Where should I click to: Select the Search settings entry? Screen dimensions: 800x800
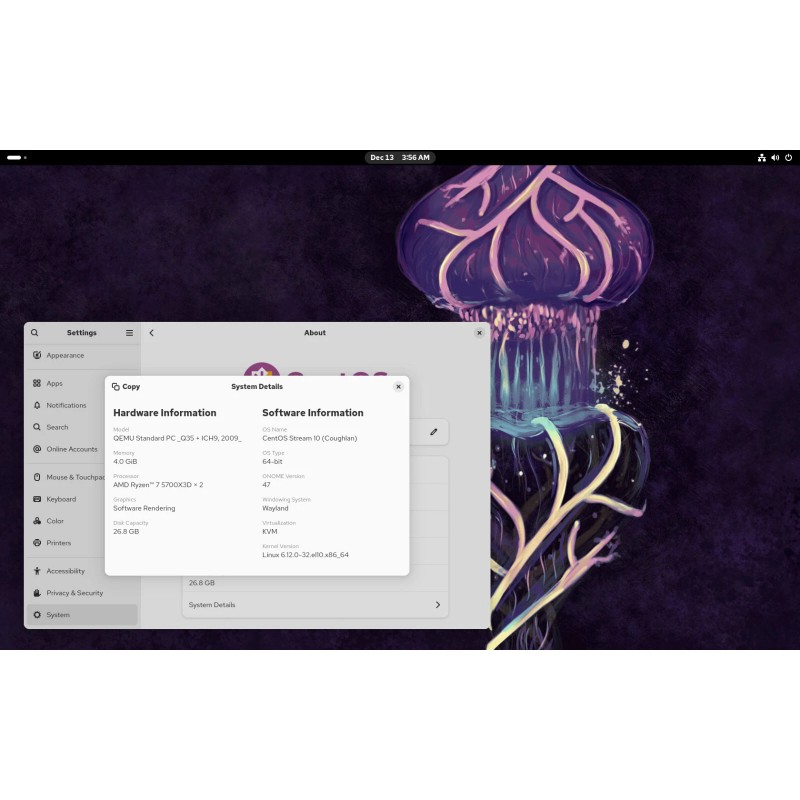pyautogui.click(x=57, y=427)
